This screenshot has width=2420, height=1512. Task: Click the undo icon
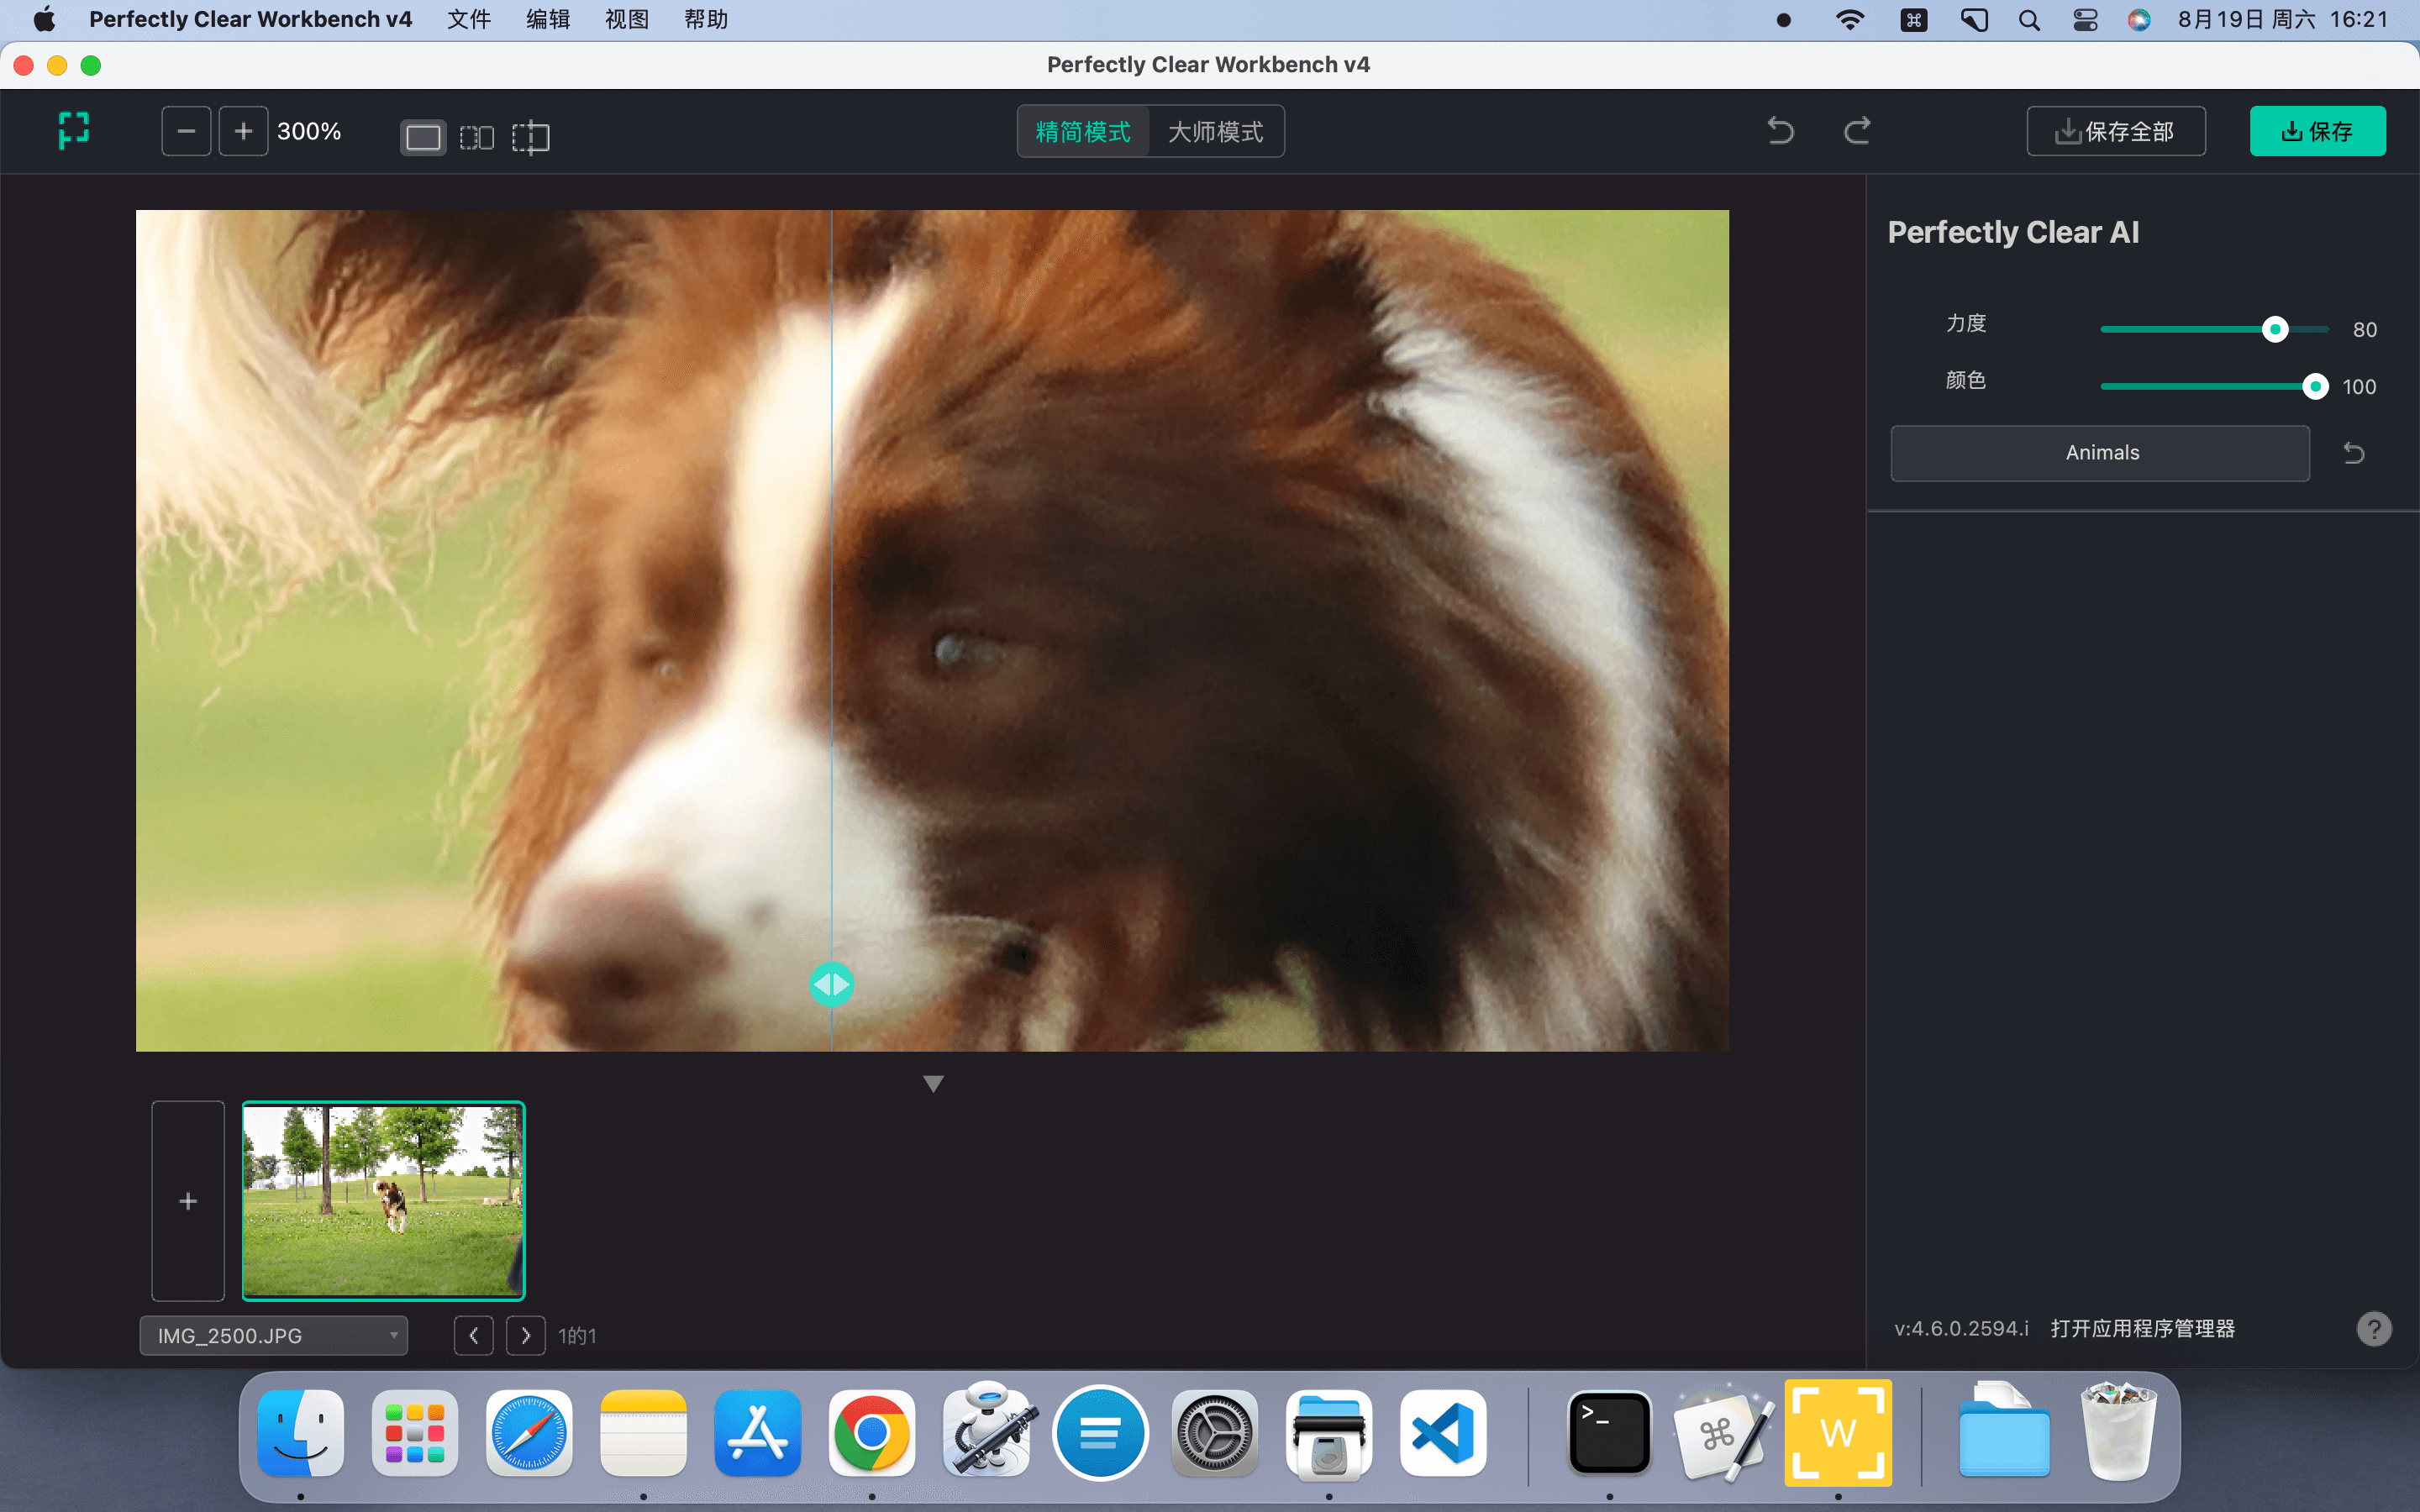coord(1781,131)
